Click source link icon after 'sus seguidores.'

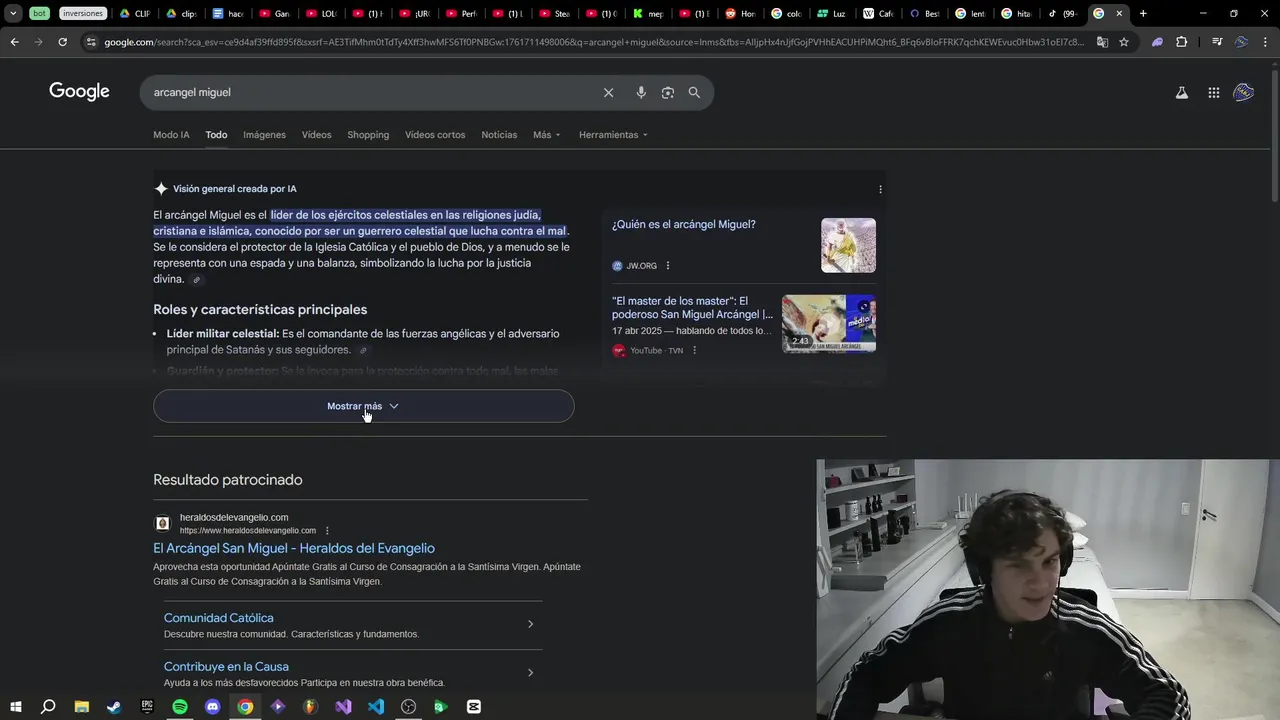coord(363,350)
